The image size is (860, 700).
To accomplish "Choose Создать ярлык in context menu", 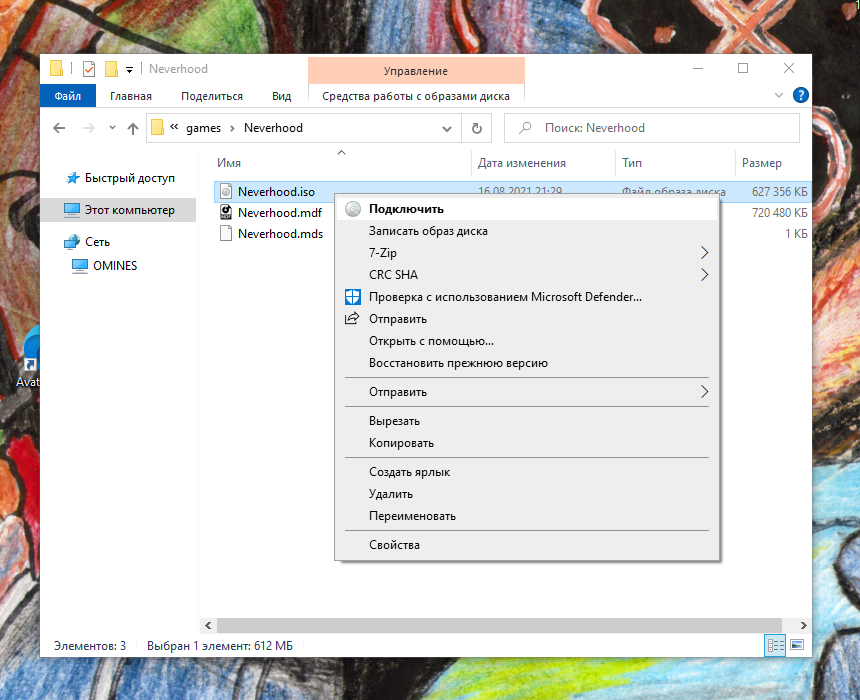I will [x=527, y=472].
